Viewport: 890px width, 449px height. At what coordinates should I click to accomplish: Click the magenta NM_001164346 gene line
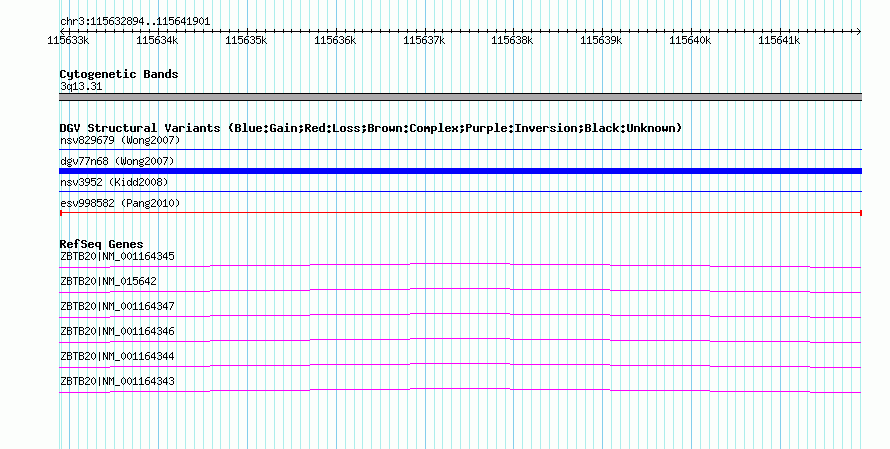[460, 340]
